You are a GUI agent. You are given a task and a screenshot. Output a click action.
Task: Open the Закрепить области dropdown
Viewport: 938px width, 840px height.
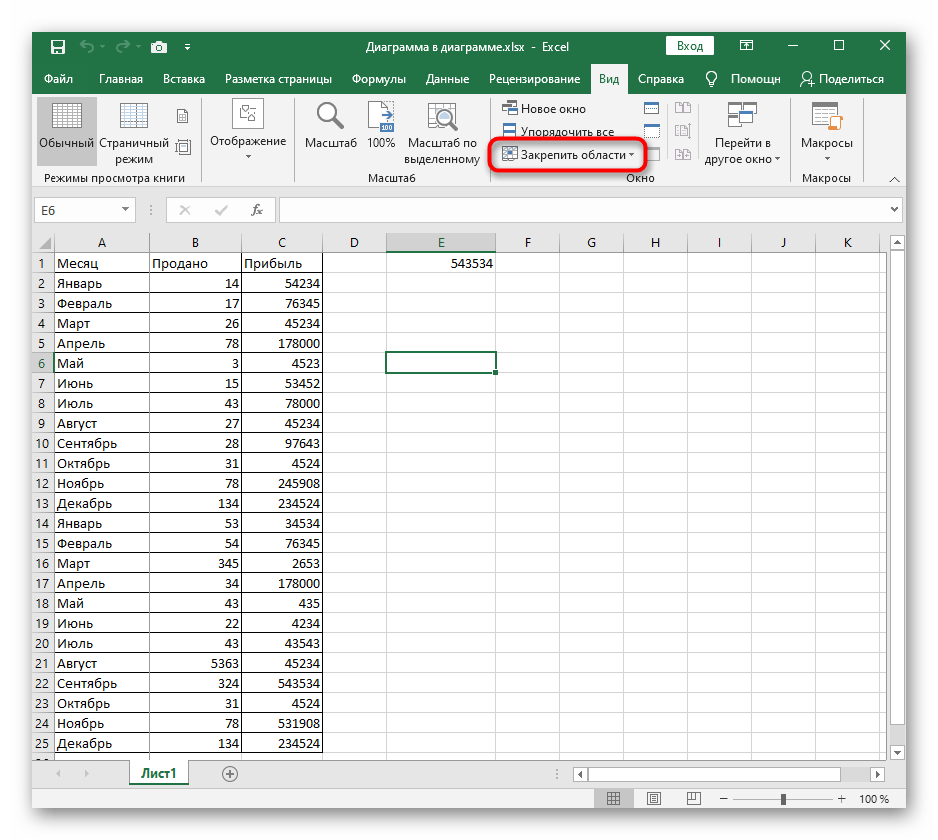(568, 155)
